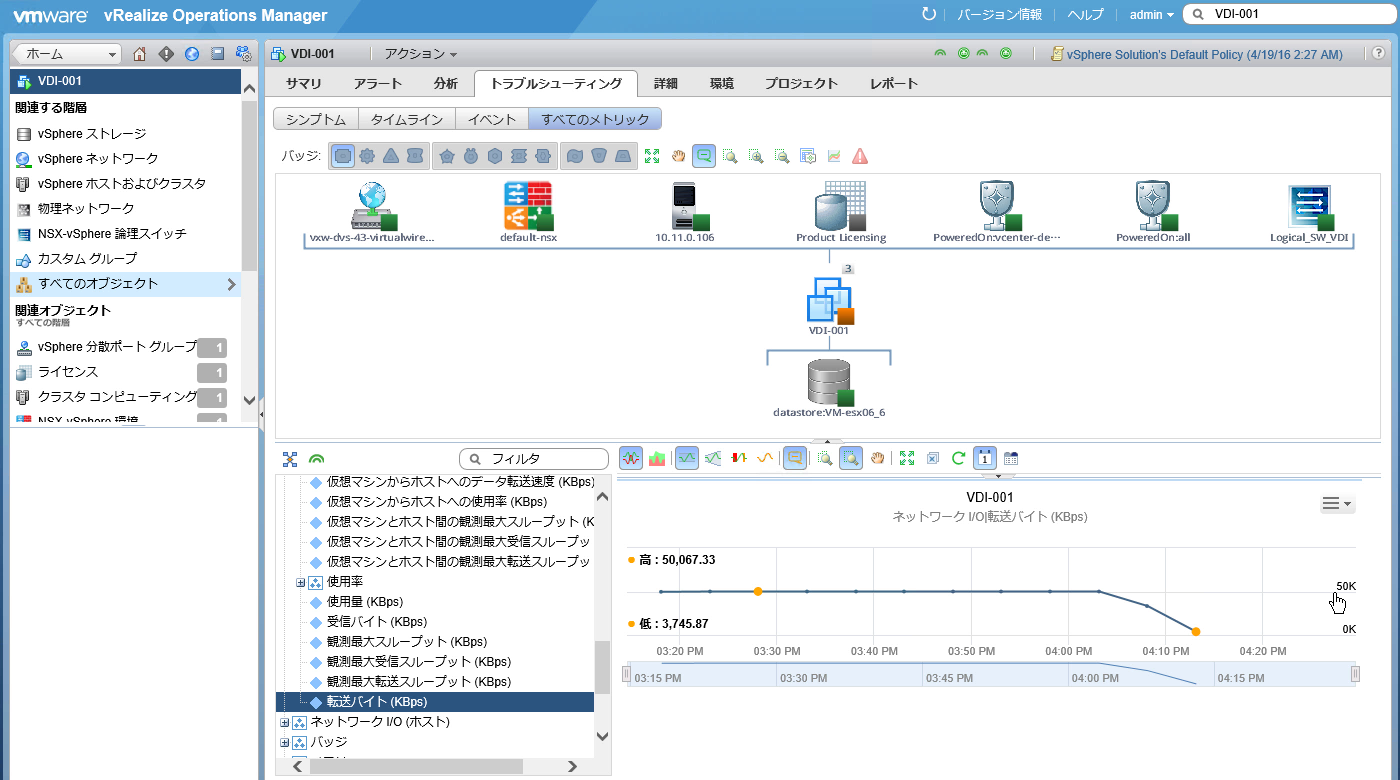The width and height of the screenshot is (1400, 780).
Task: Click the VDI-001 virtual machine icon in topology
Action: [x=830, y=300]
